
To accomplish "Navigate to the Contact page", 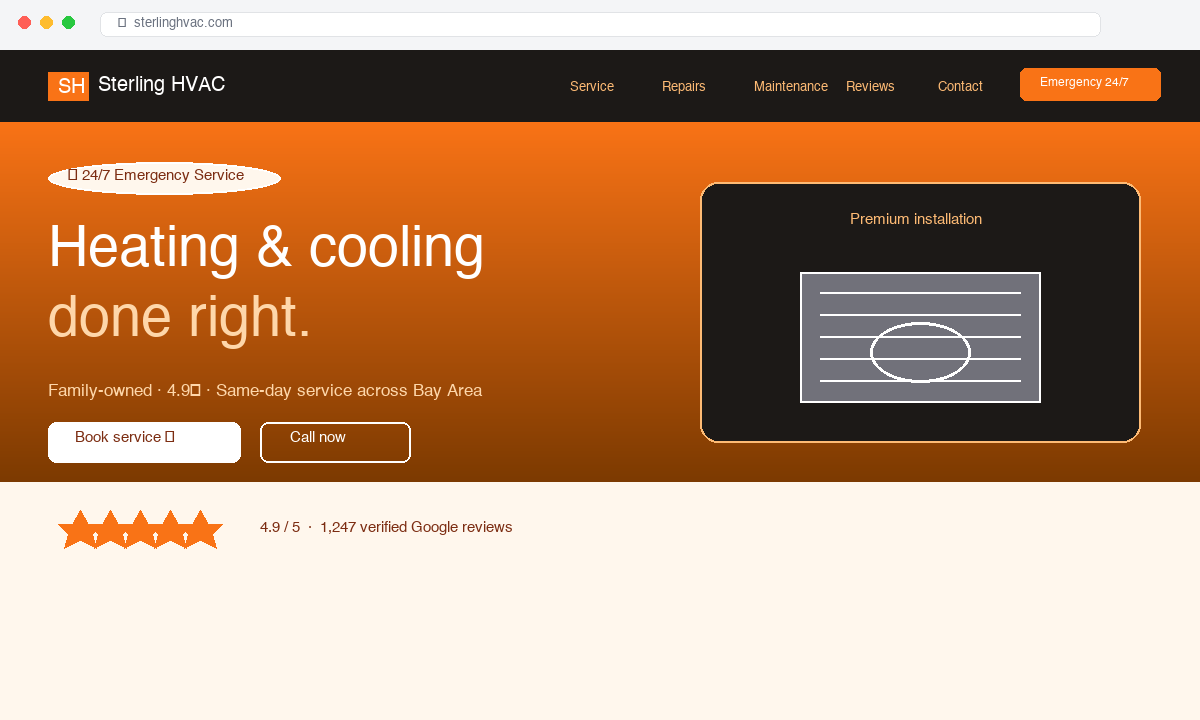I will tap(960, 87).
